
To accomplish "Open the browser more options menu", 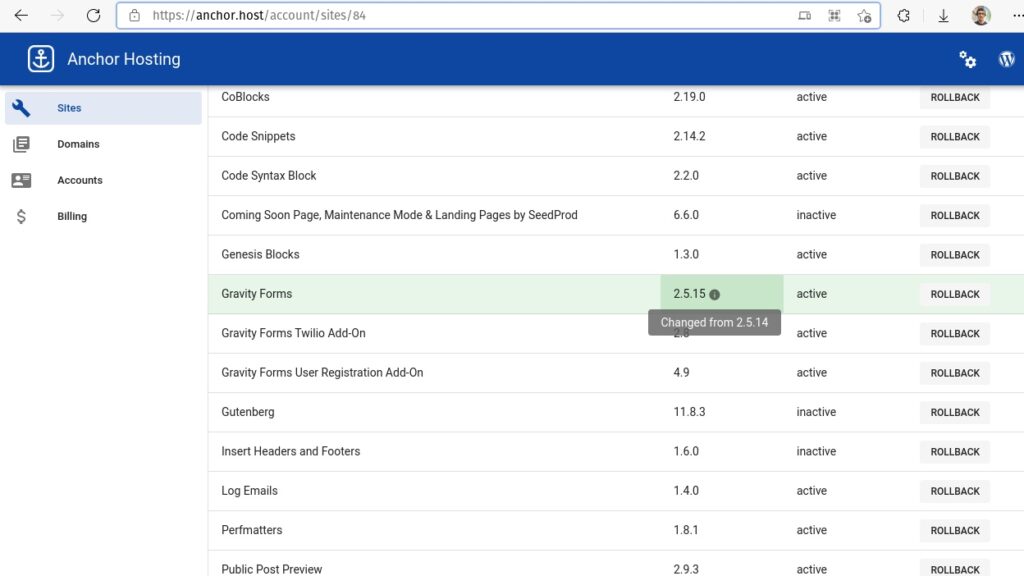I will [x=1017, y=15].
